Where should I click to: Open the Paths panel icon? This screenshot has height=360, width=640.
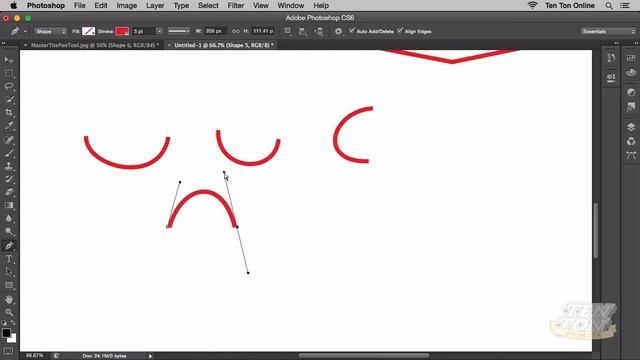[631, 156]
